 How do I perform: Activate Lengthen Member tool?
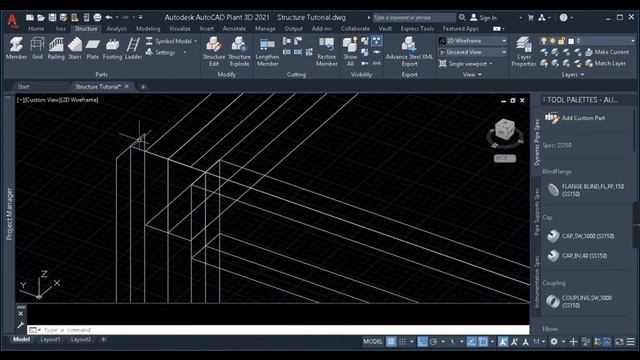tap(267, 51)
